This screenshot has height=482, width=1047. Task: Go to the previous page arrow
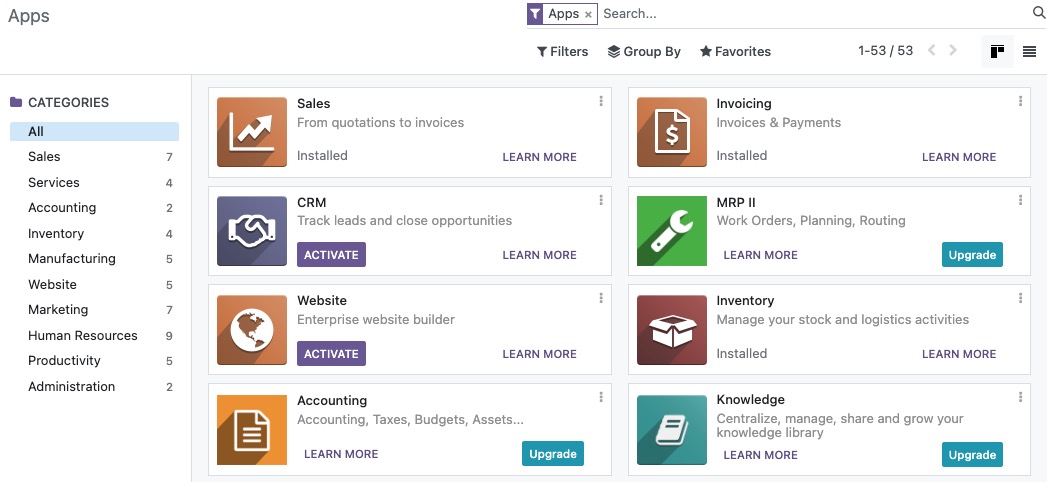[932, 50]
